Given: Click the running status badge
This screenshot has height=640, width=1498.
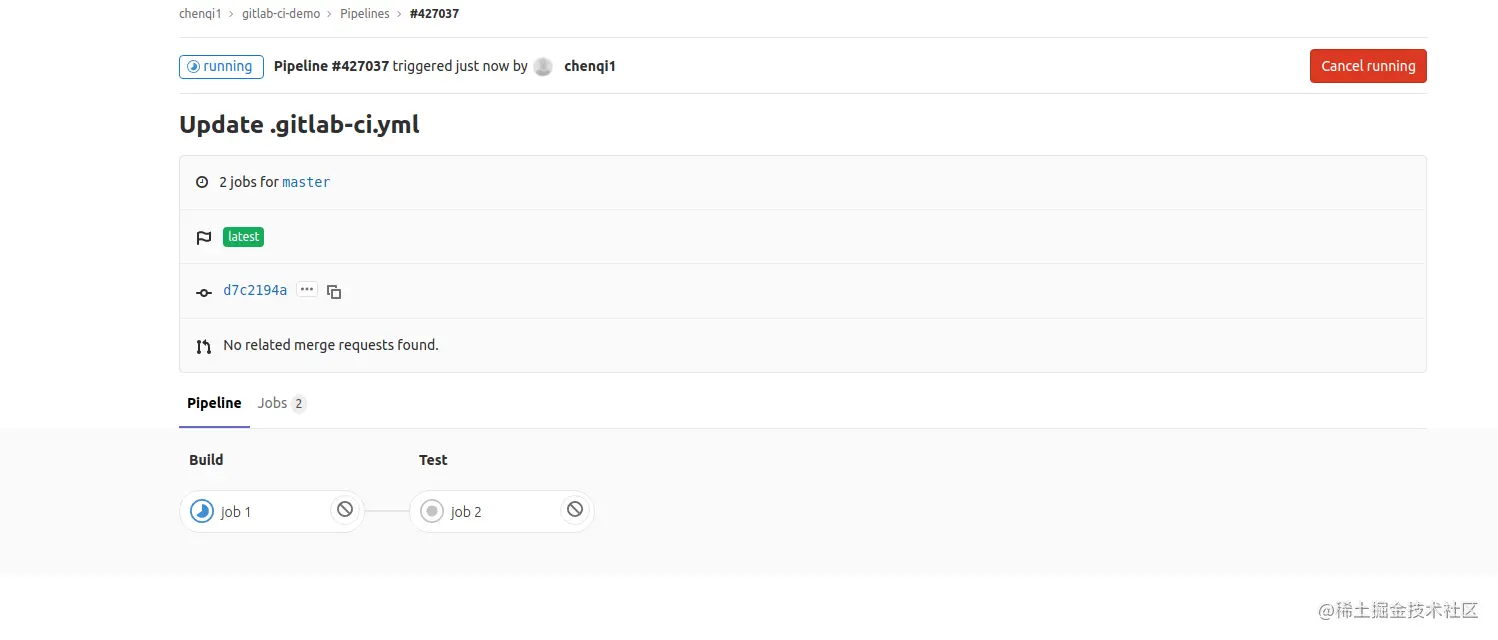Looking at the screenshot, I should [x=220, y=66].
